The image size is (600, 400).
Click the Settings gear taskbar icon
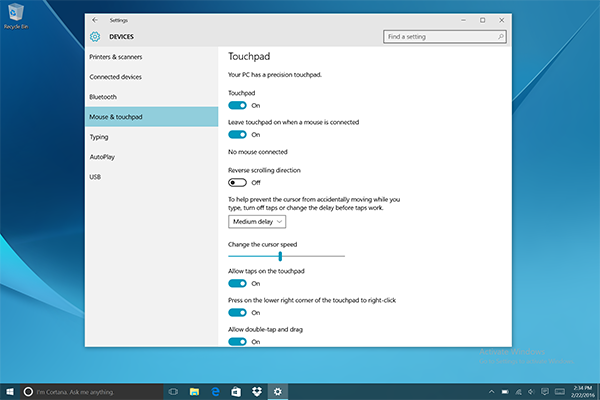(277, 392)
